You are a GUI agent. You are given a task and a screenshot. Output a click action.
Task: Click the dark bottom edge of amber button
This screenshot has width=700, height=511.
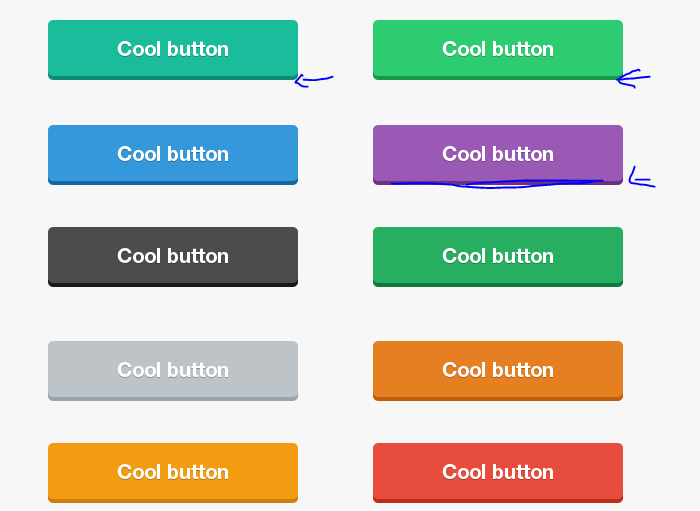click(172, 499)
